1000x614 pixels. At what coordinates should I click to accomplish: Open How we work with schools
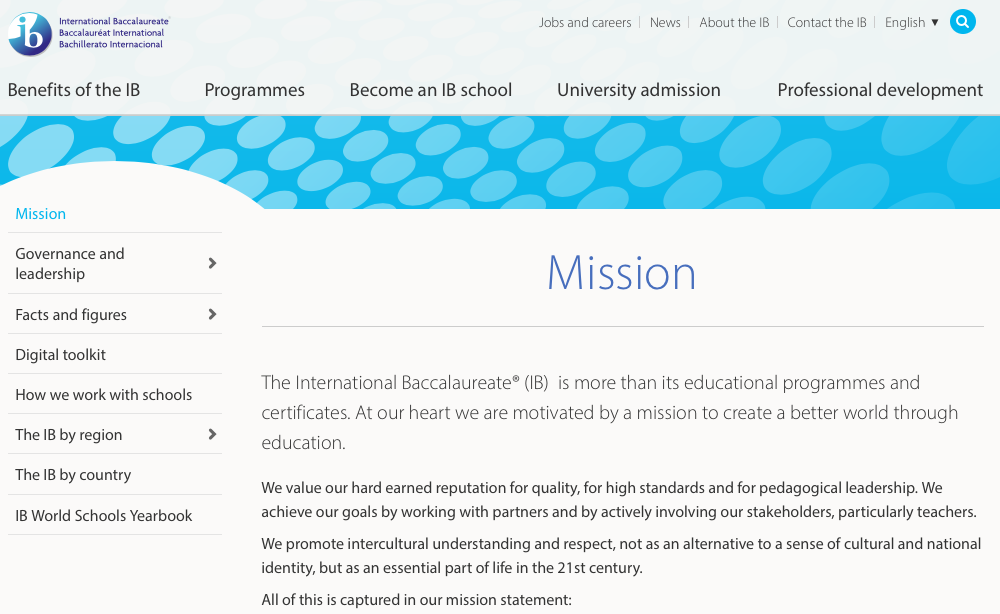click(103, 395)
